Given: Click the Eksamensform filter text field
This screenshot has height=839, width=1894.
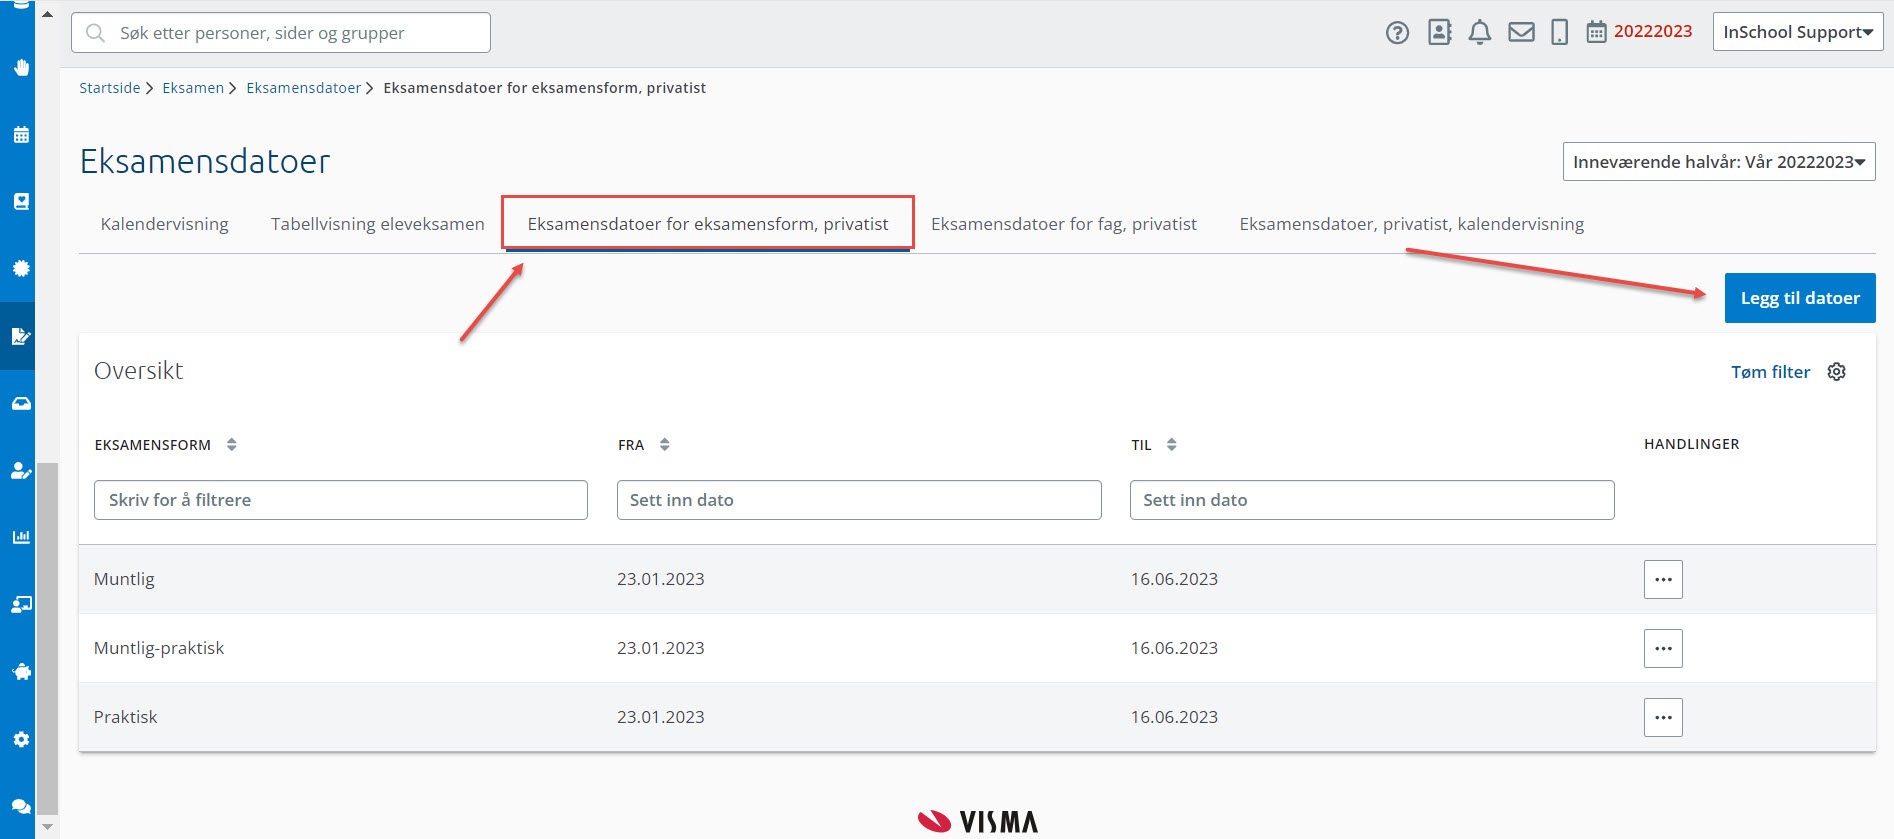Looking at the screenshot, I should tap(340, 500).
